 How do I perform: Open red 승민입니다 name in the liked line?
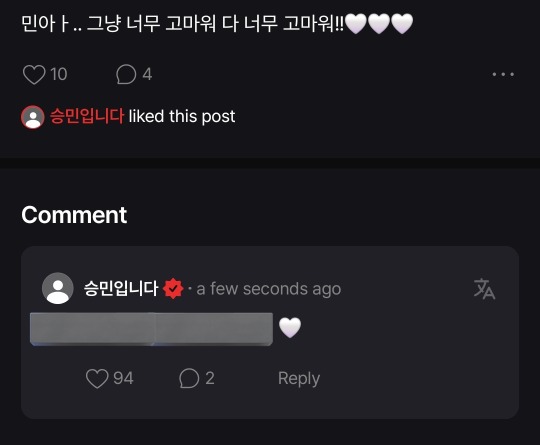(87, 116)
